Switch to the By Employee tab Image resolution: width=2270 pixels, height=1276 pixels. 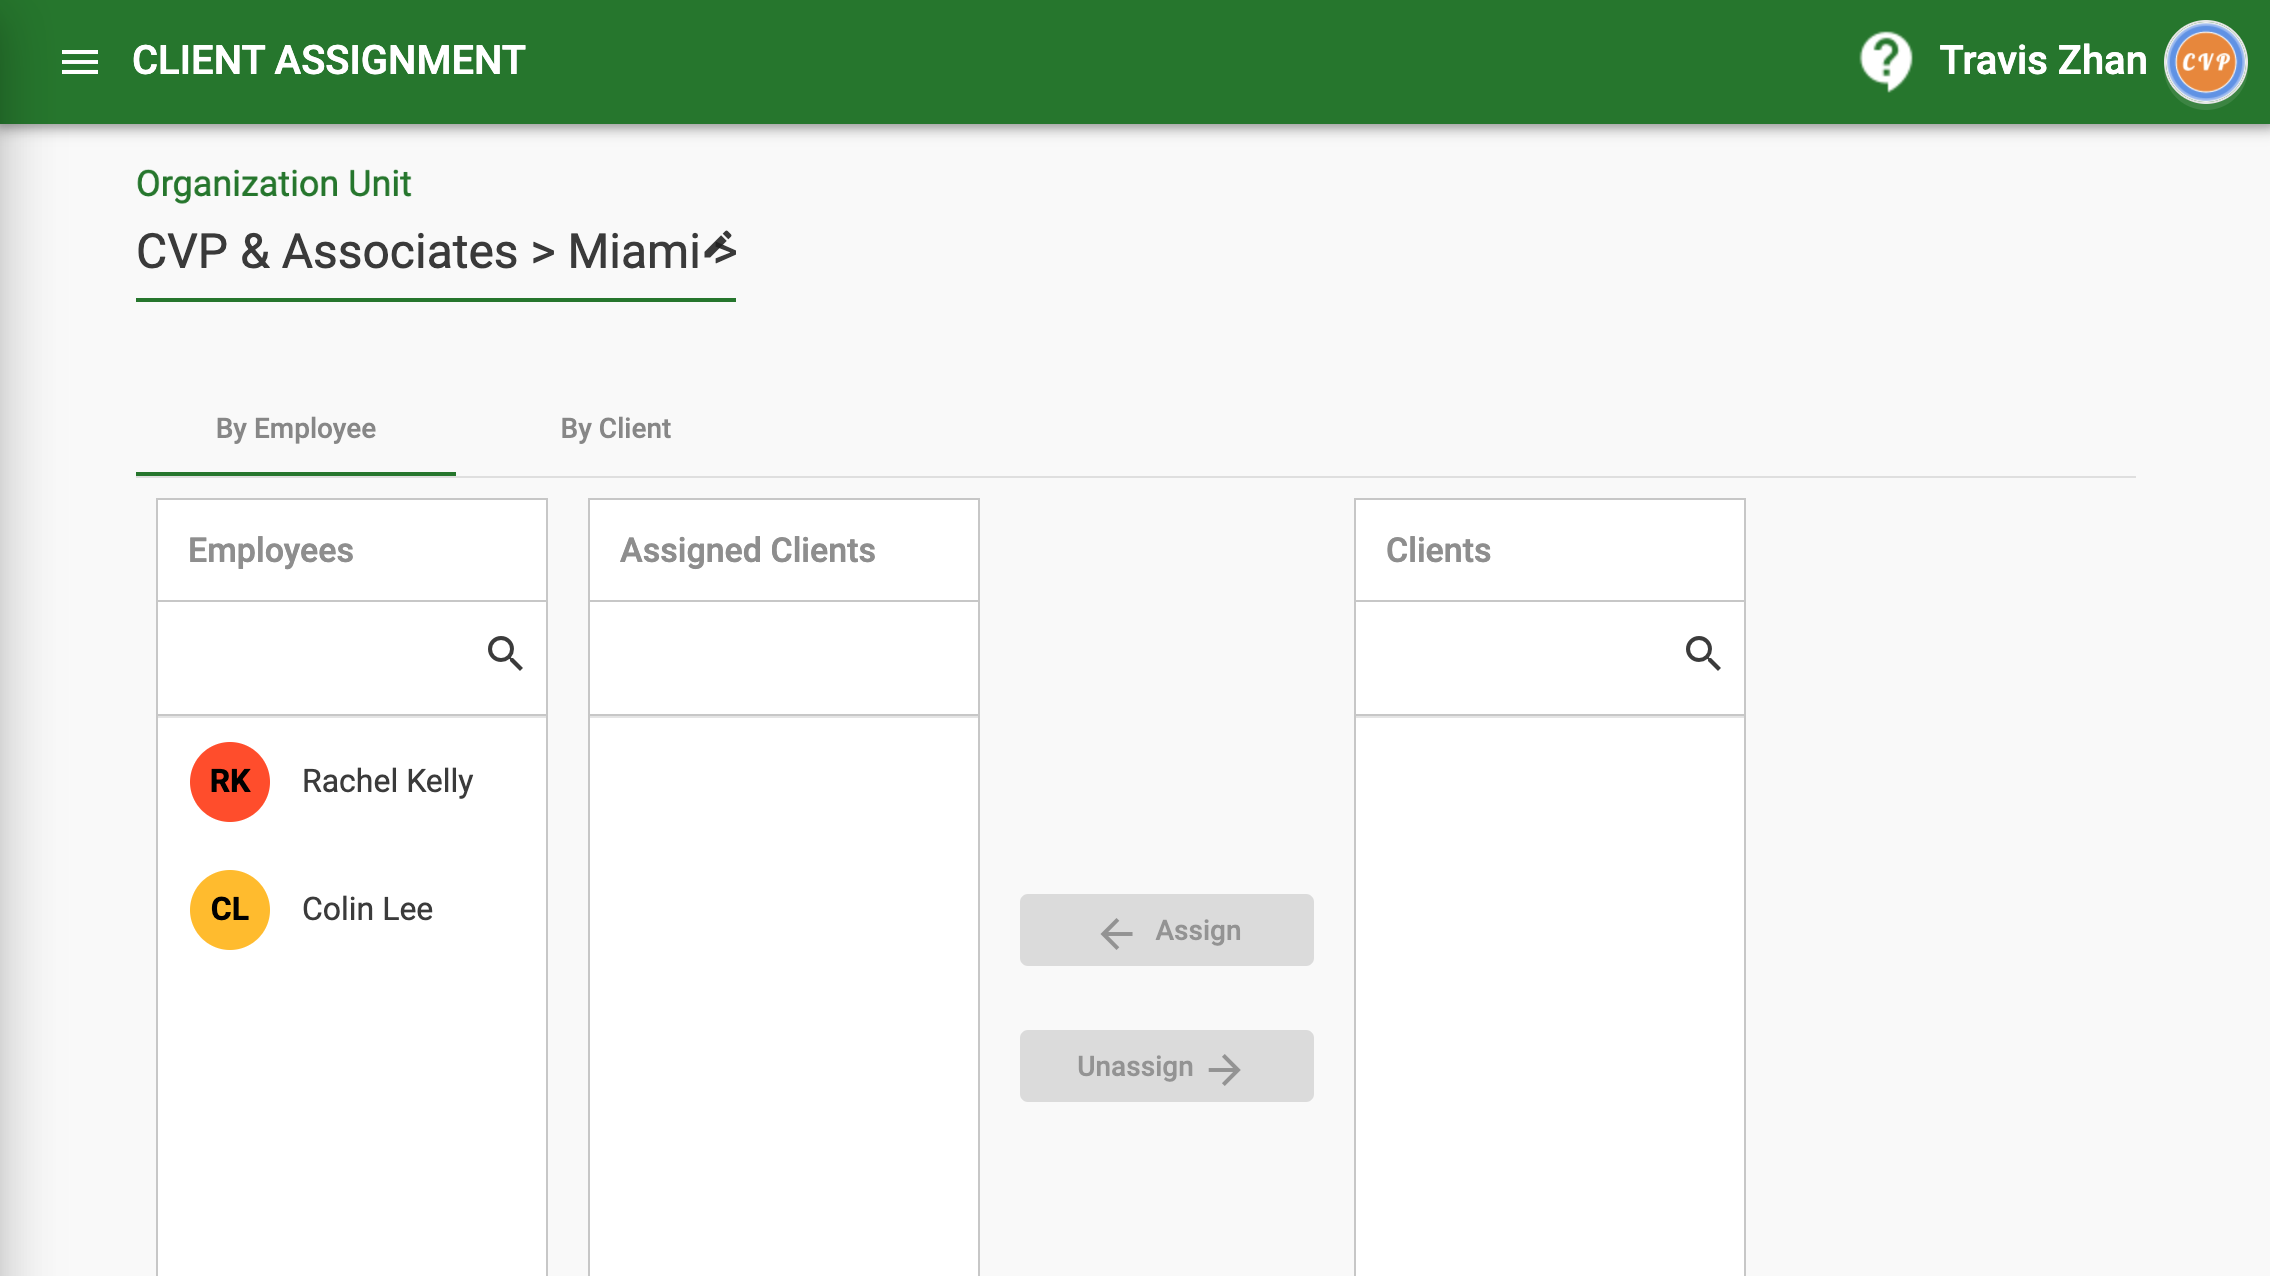point(296,429)
